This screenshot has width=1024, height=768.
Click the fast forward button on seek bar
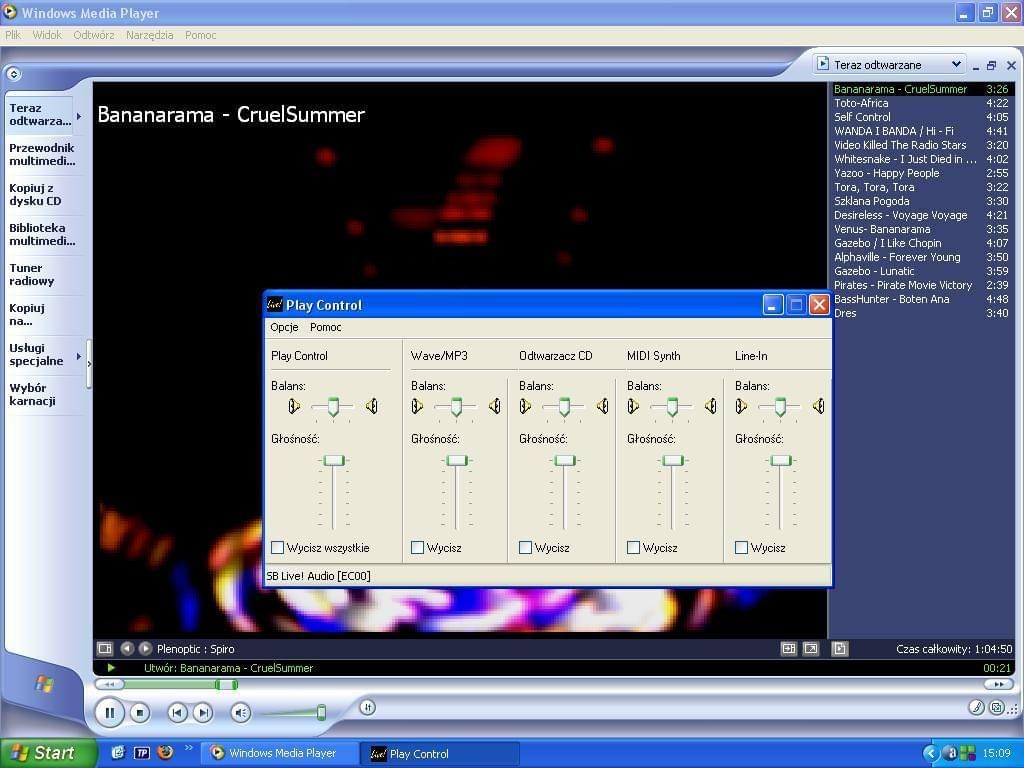tap(999, 684)
